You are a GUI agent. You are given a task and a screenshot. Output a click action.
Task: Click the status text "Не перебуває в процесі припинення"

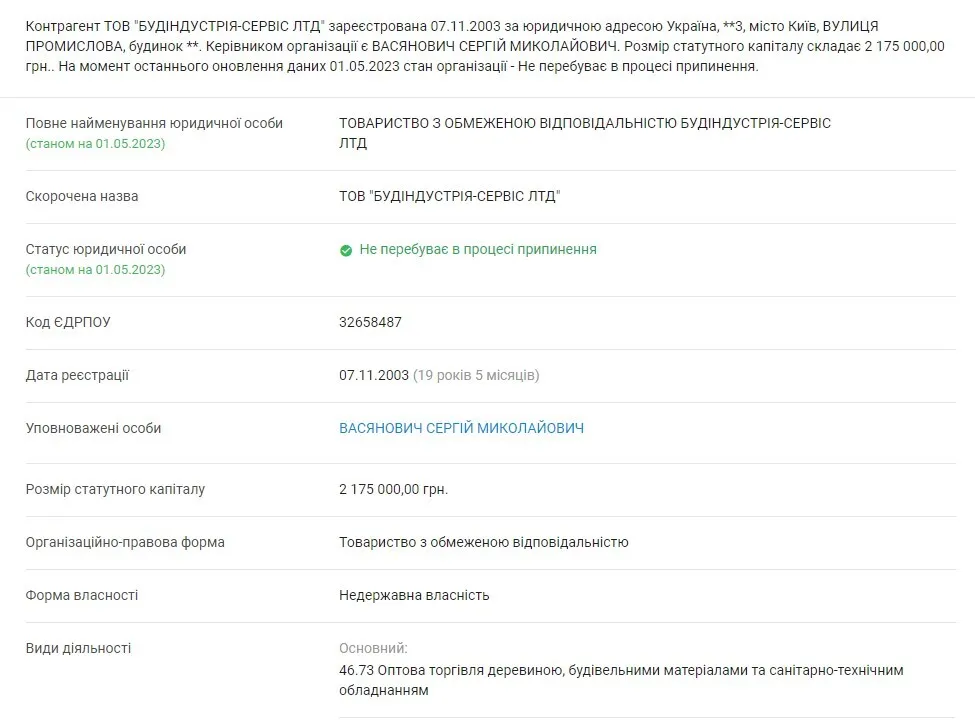[478, 249]
